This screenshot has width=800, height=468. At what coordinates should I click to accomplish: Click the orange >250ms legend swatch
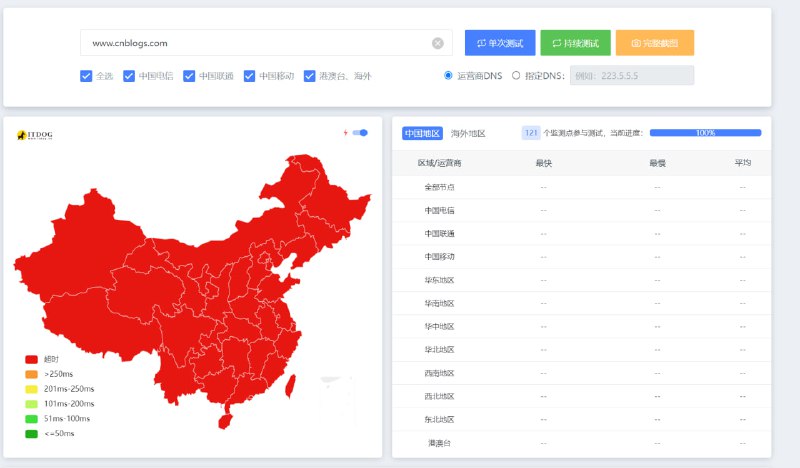tap(32, 374)
